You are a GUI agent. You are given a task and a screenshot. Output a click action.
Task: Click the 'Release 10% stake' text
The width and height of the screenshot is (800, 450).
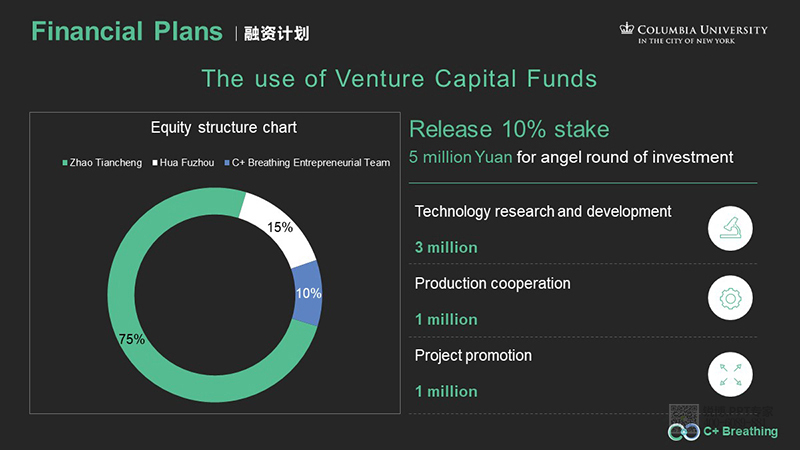(x=509, y=129)
